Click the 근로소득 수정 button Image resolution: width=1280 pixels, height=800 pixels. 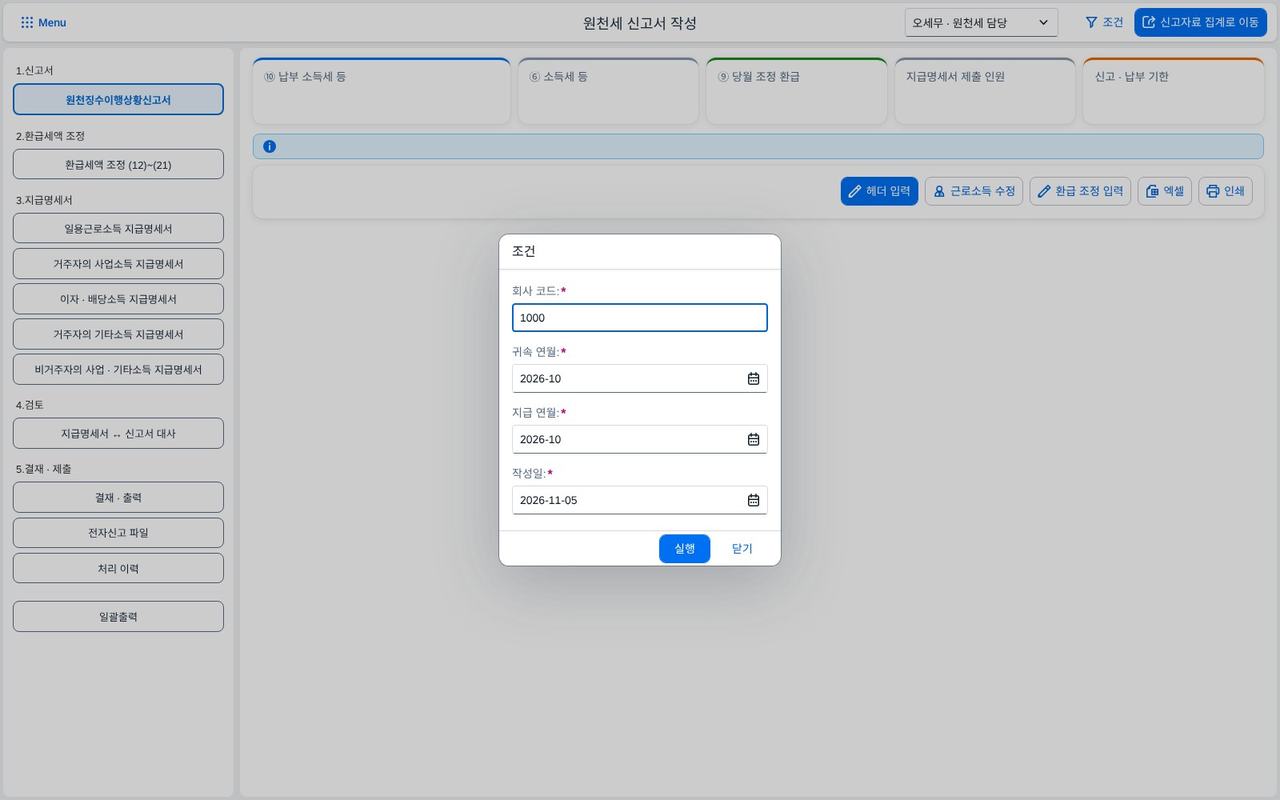pos(973,191)
